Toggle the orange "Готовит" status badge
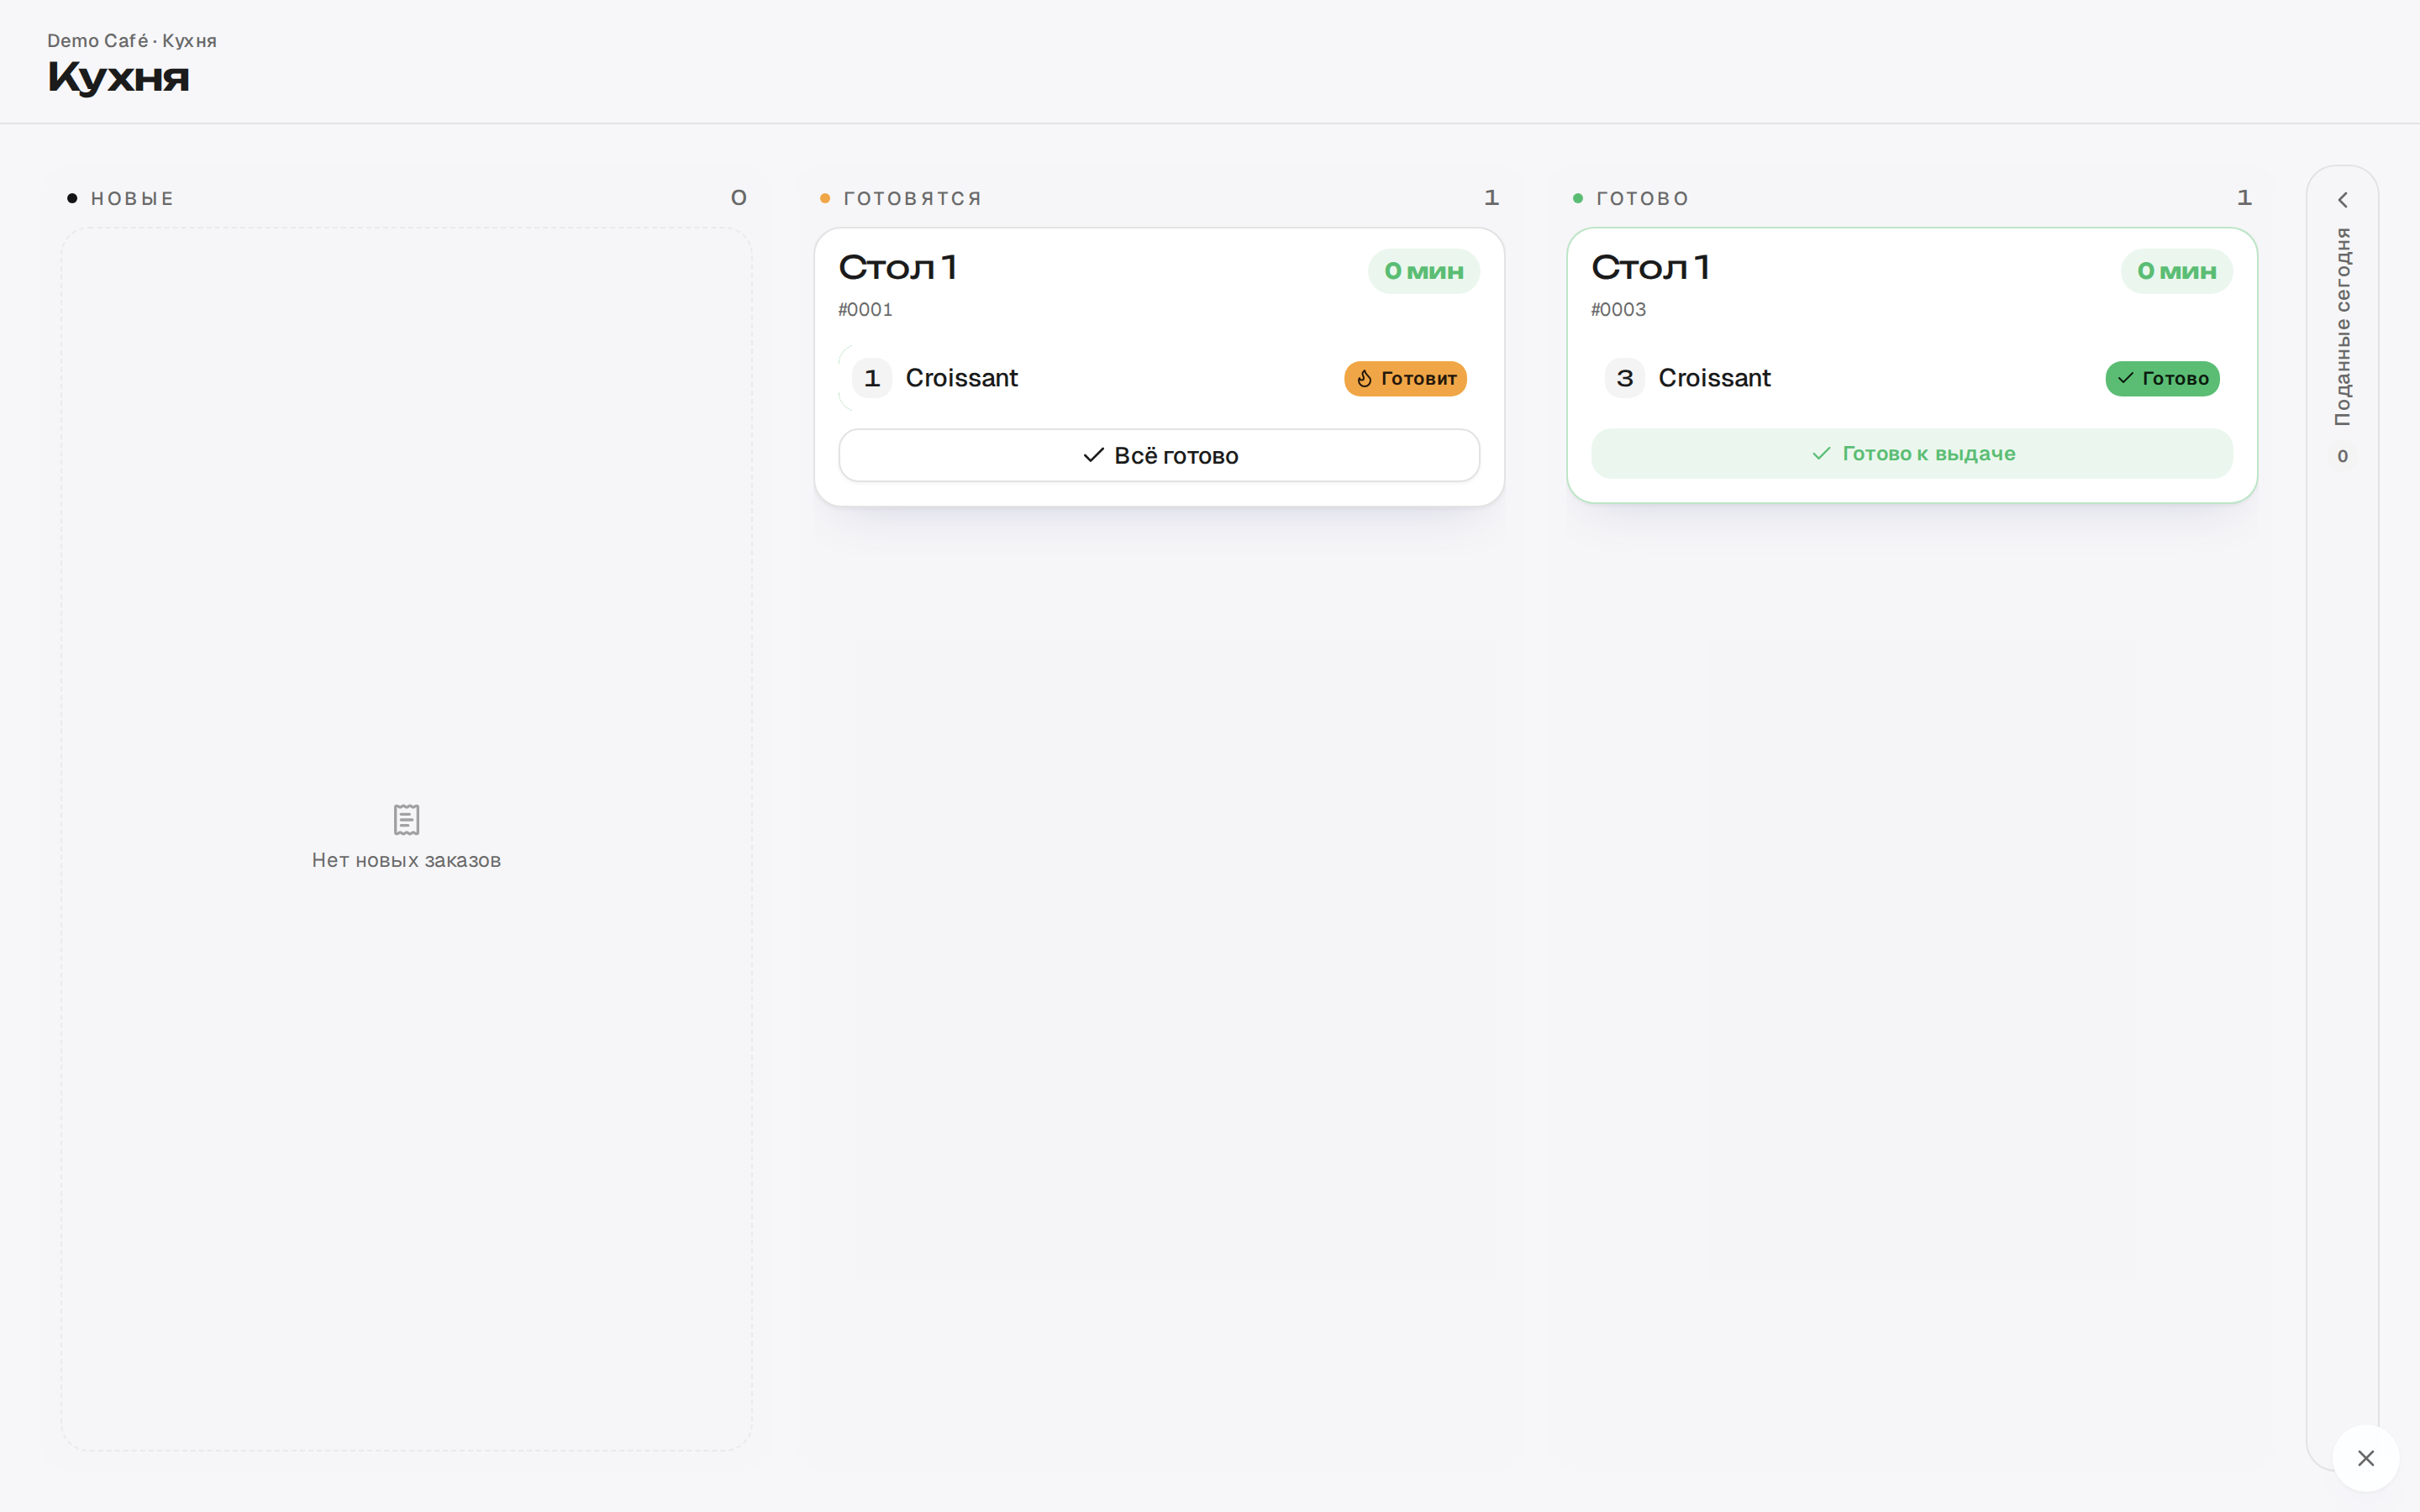 tap(1405, 378)
